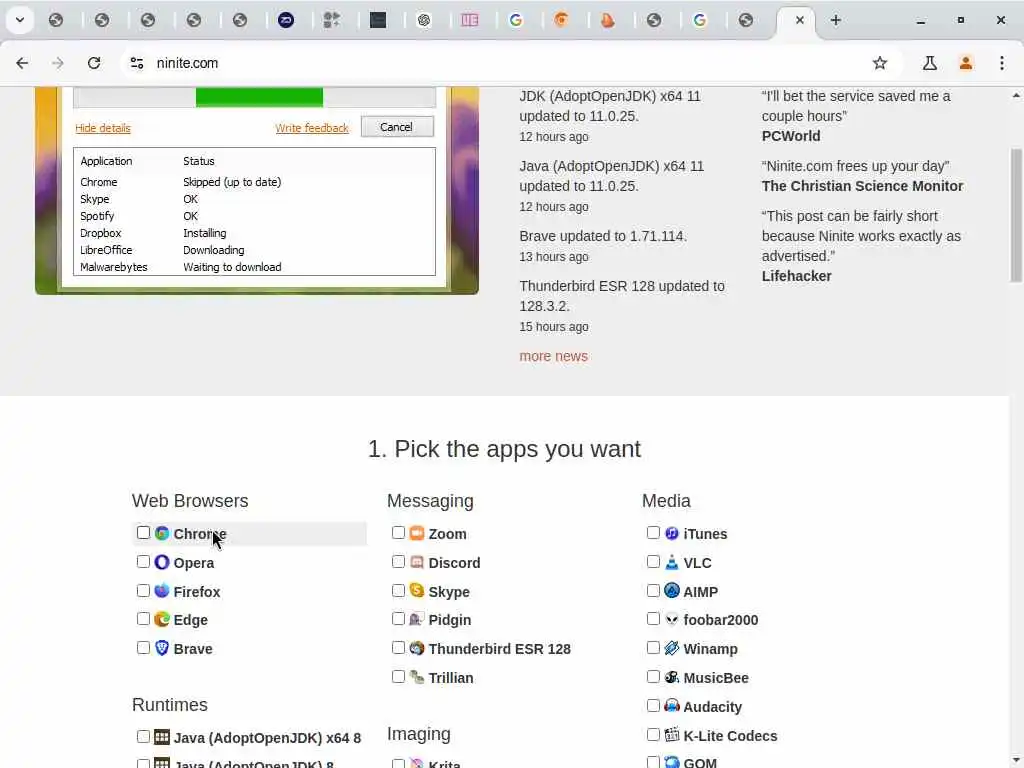
Task: Click the Edge app label
Action: pyautogui.click(x=191, y=620)
